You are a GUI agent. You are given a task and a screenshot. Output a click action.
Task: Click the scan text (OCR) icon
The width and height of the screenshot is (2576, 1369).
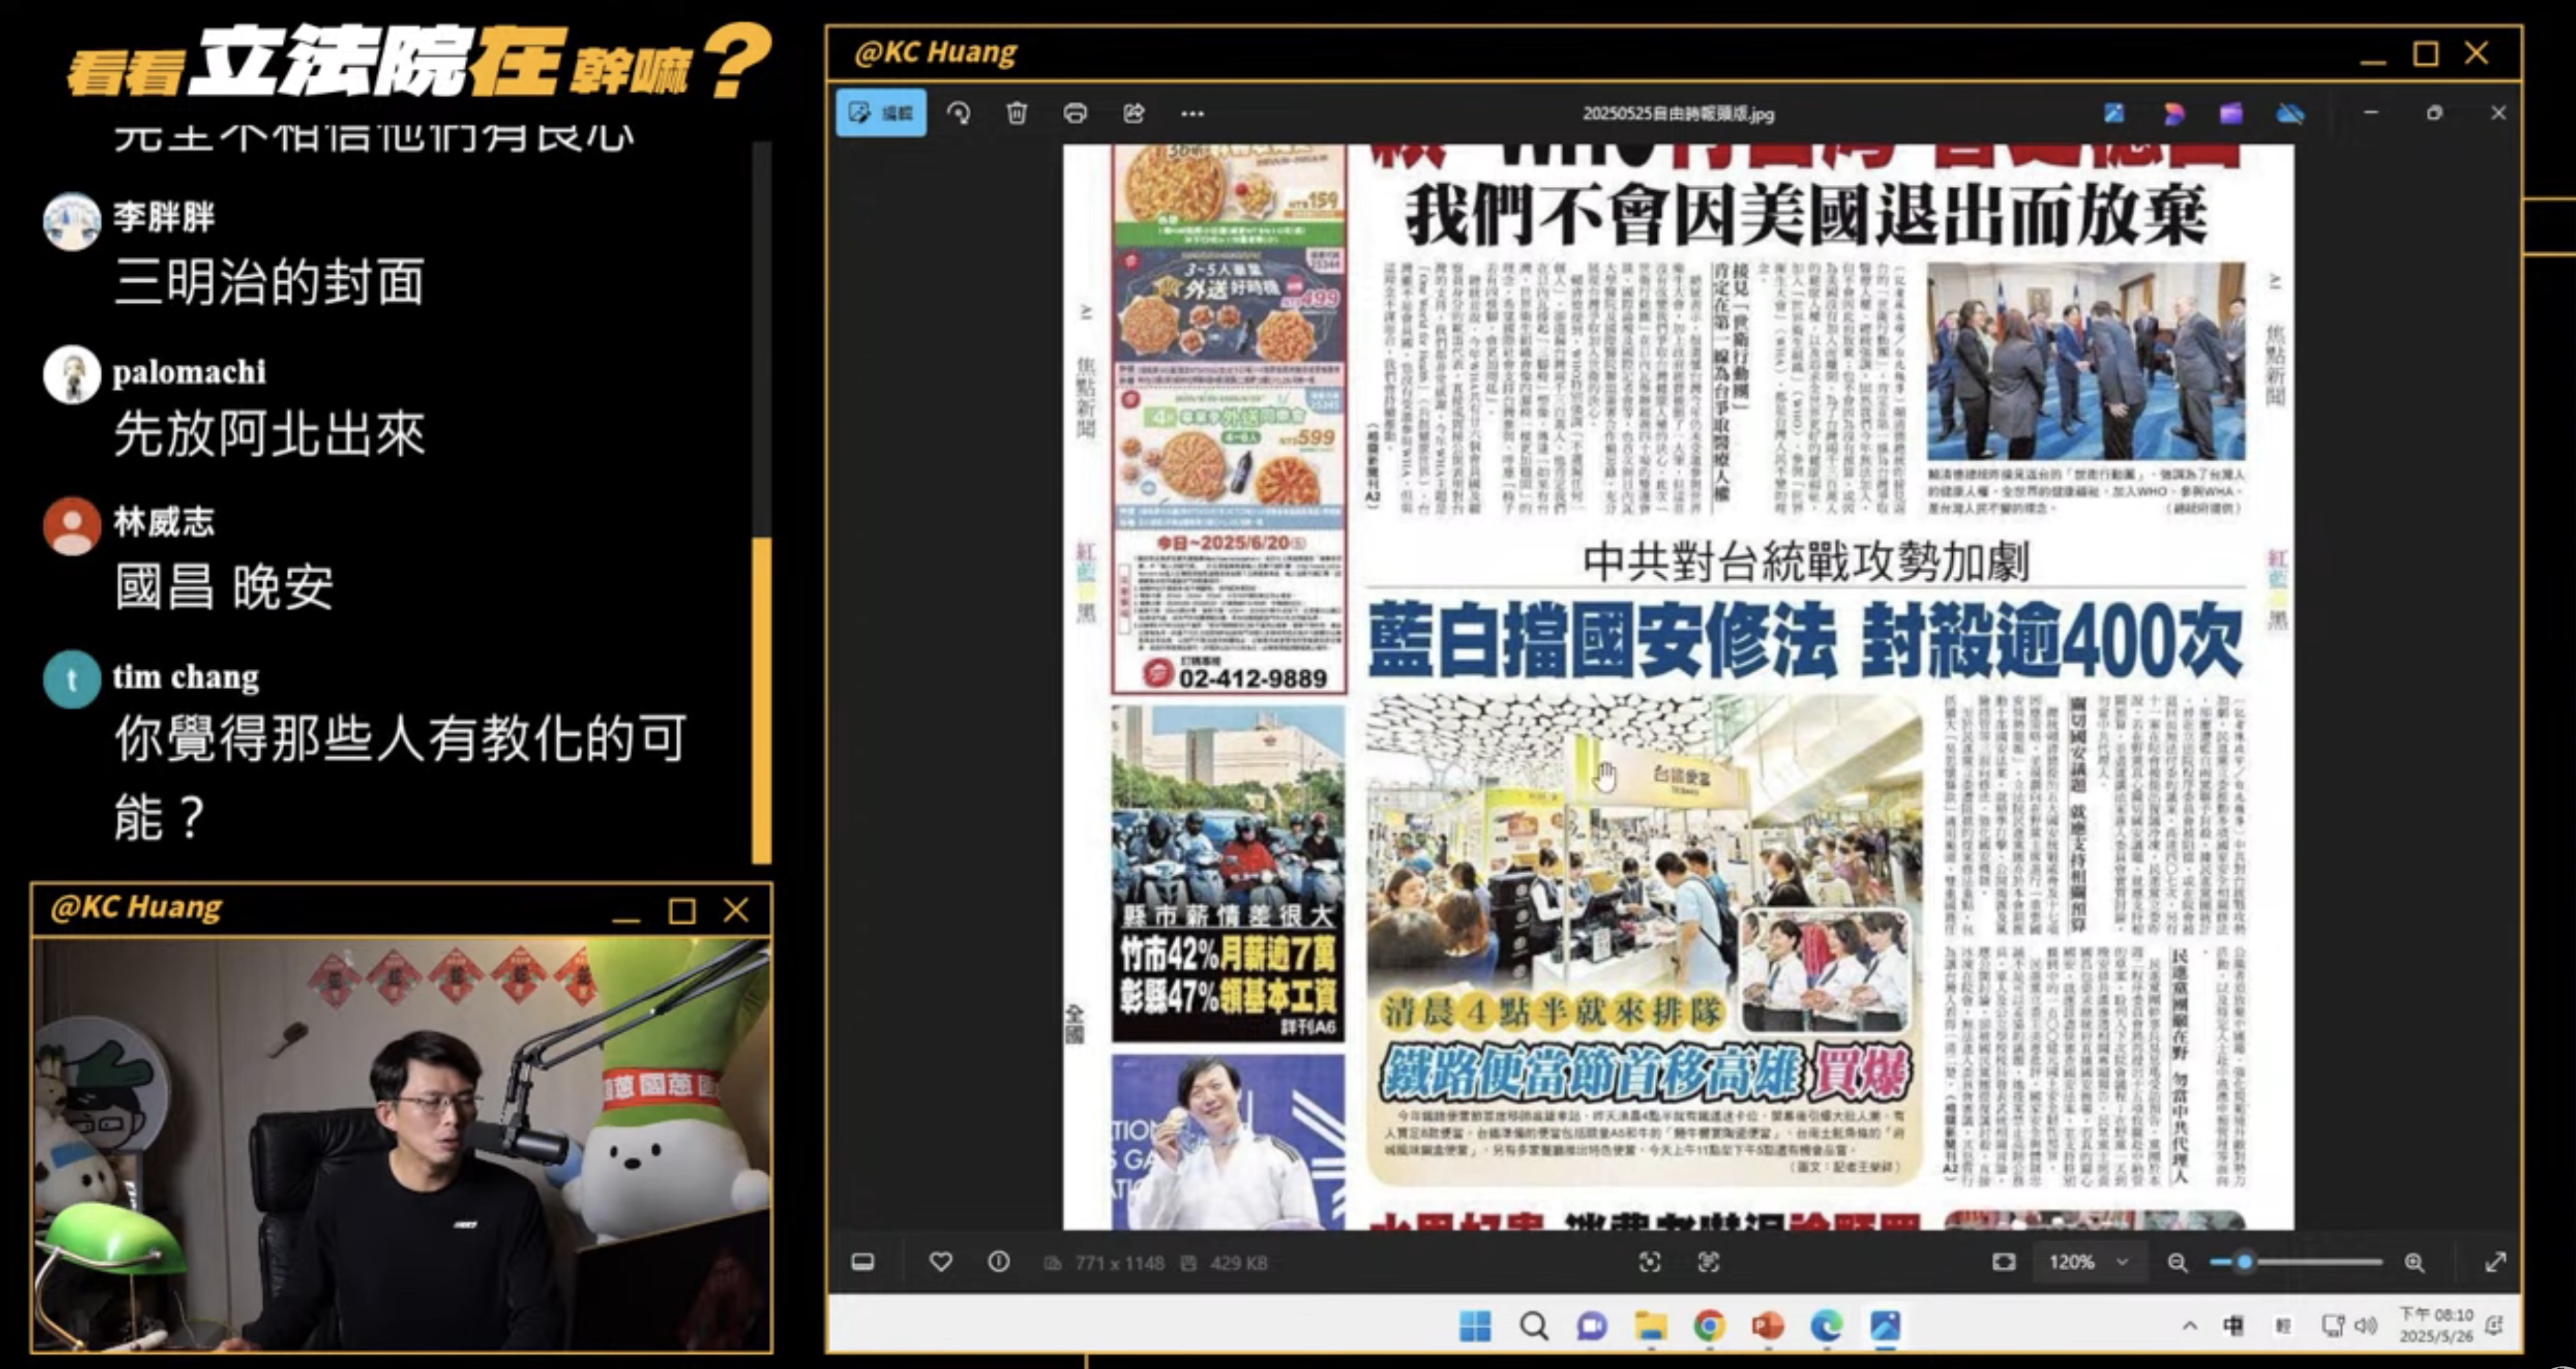pos(1709,1262)
